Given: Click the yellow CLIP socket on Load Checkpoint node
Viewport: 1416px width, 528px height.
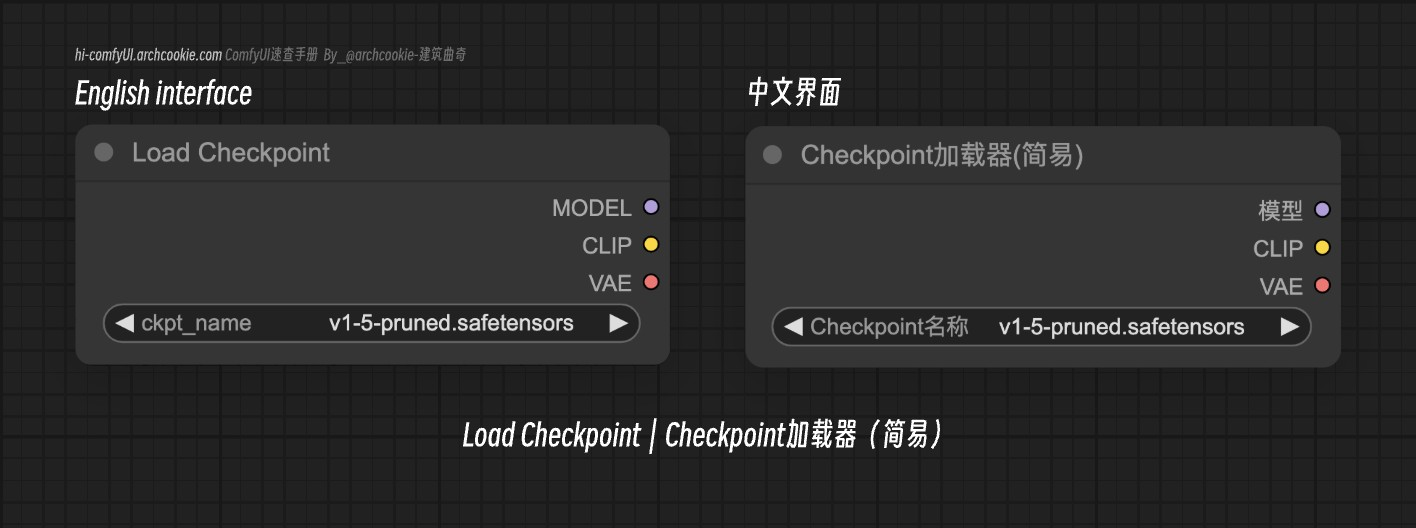Looking at the screenshot, I should coord(651,245).
